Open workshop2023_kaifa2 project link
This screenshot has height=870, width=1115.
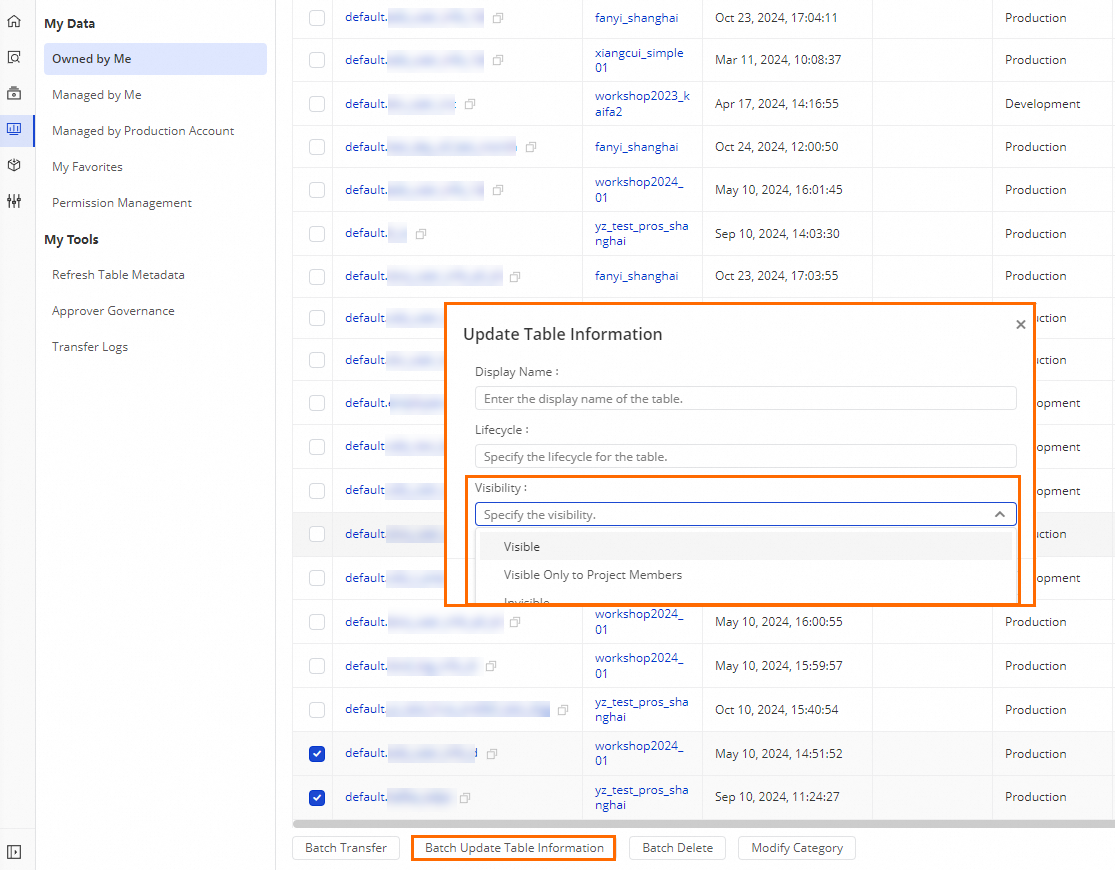click(x=641, y=104)
